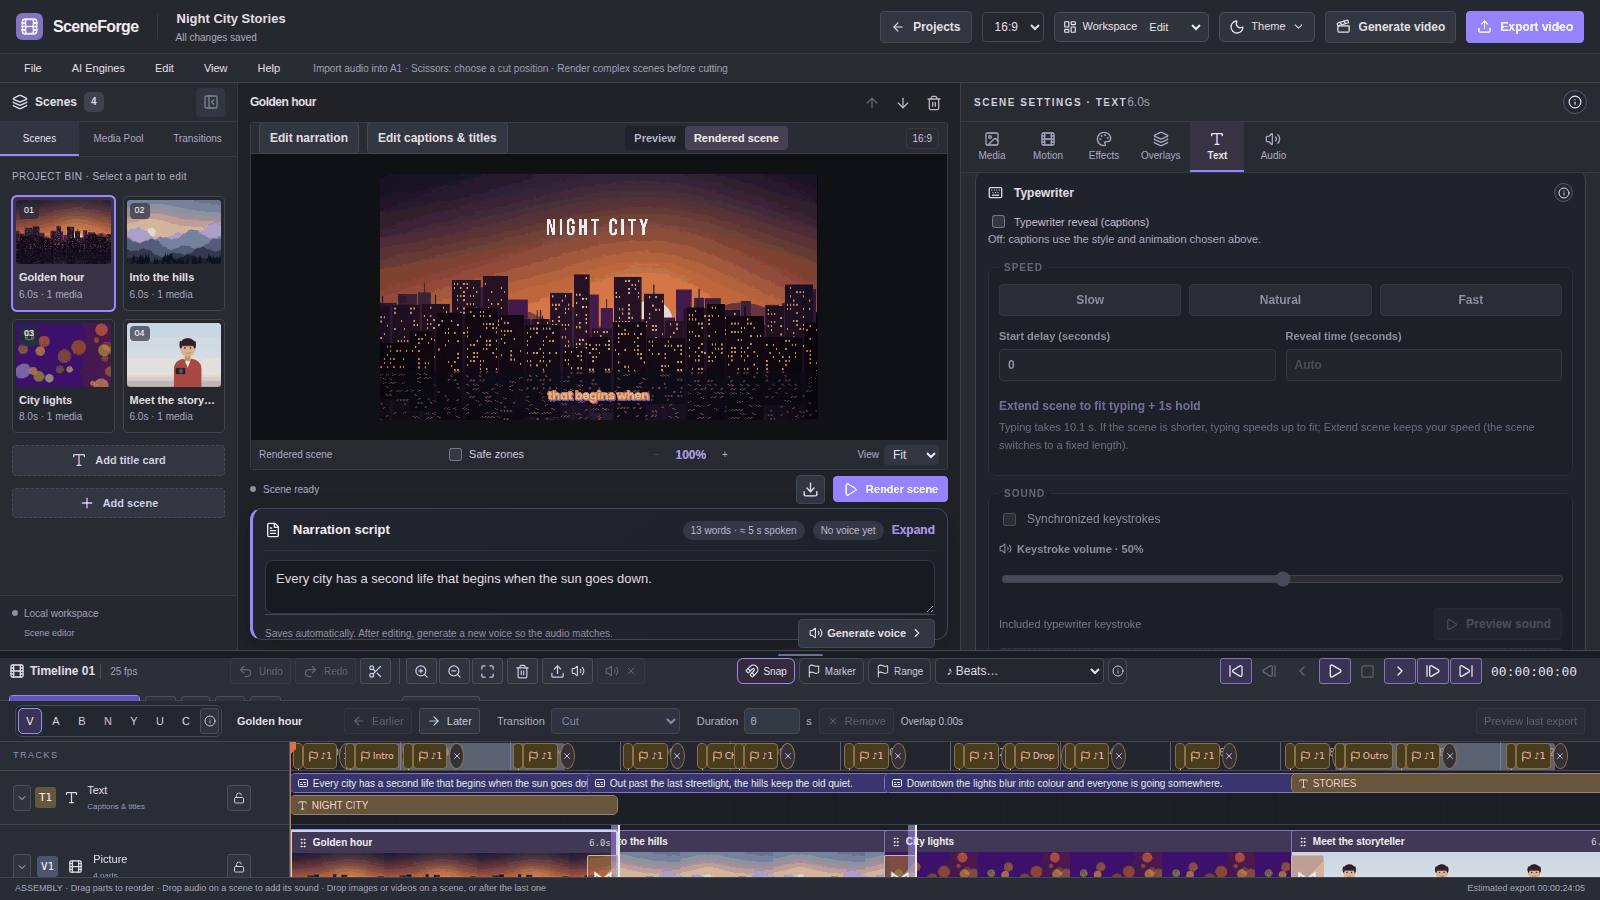The image size is (1600, 900).
Task: Switch to Preview mode
Action: click(655, 138)
